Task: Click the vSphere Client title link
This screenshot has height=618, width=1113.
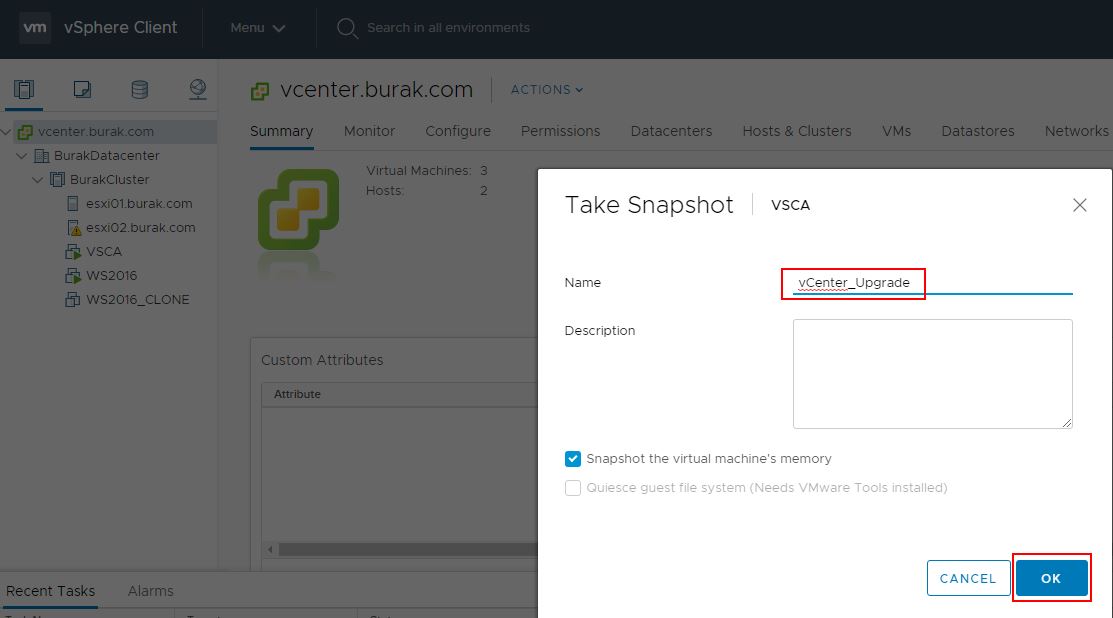Action: tap(121, 28)
